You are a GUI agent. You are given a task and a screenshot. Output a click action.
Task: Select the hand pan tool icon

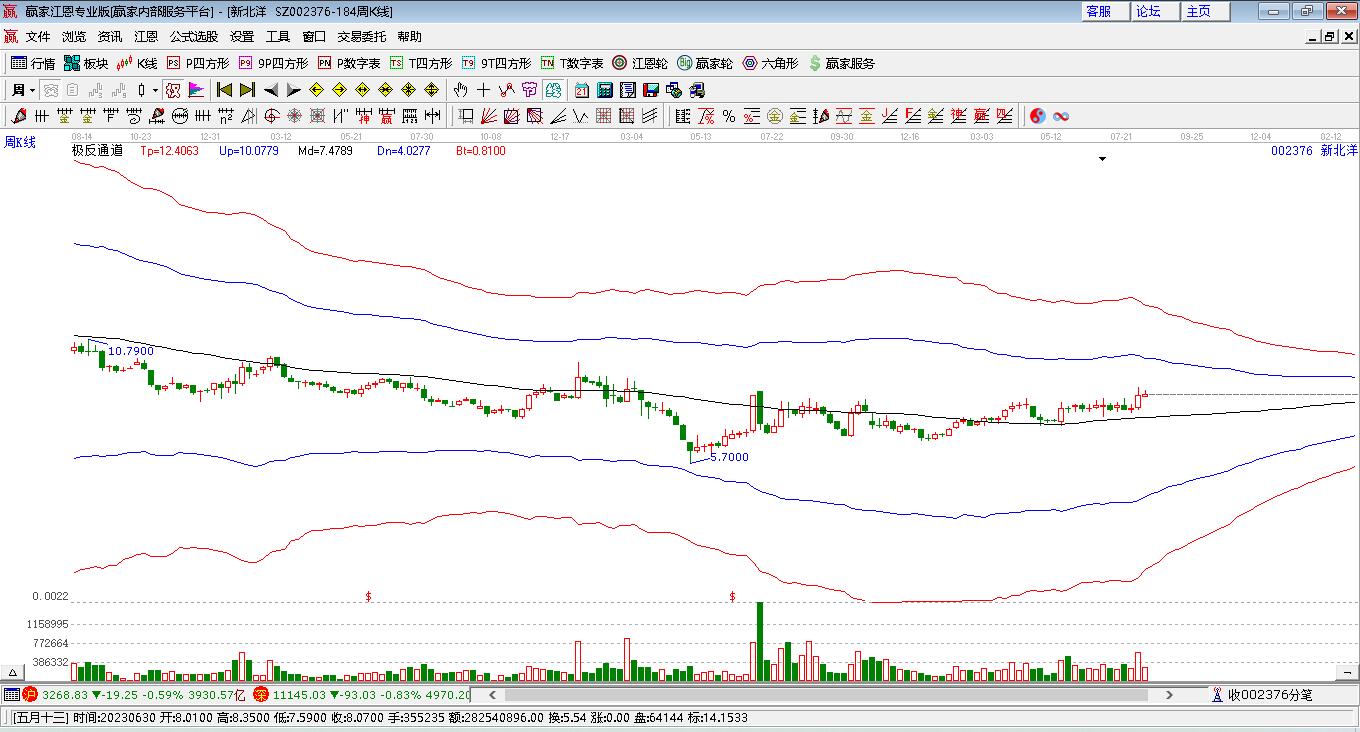click(461, 90)
